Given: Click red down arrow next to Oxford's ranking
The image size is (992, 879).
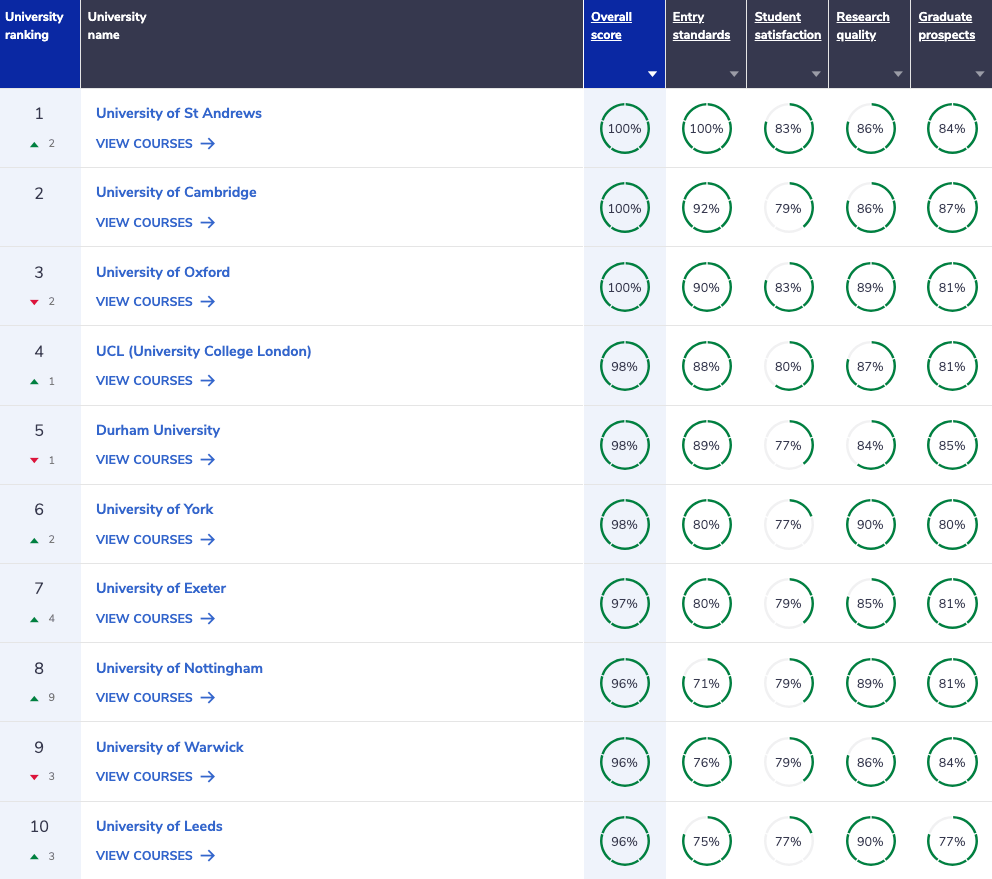Looking at the screenshot, I should point(33,301).
